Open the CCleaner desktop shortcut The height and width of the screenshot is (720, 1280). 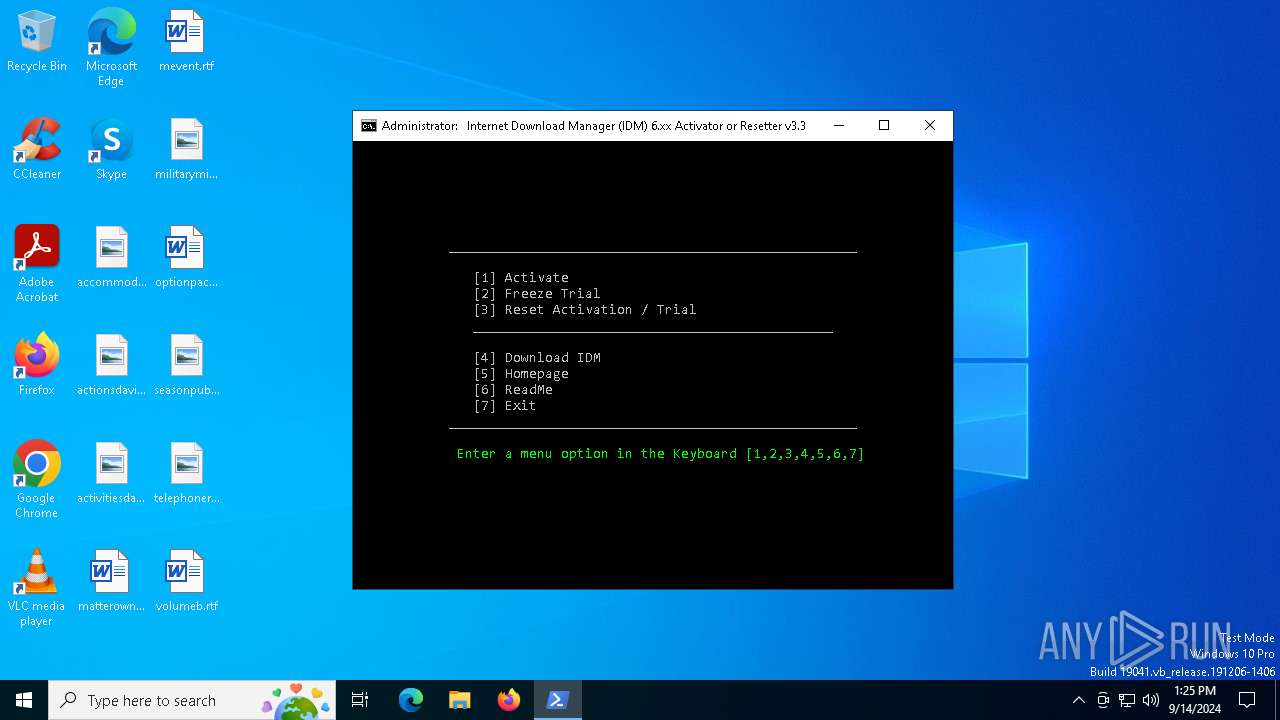pos(37,150)
